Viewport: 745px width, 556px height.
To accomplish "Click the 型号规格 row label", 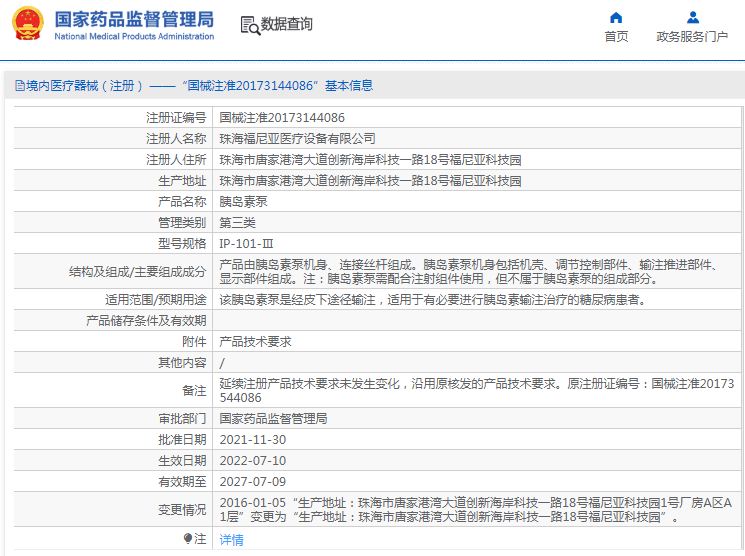I will (182, 244).
